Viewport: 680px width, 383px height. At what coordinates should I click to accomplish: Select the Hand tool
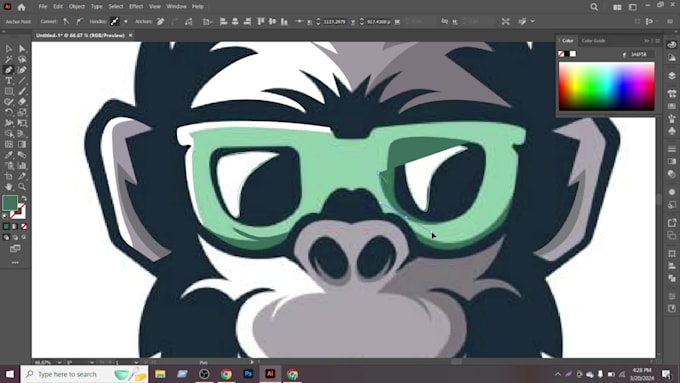(9, 187)
